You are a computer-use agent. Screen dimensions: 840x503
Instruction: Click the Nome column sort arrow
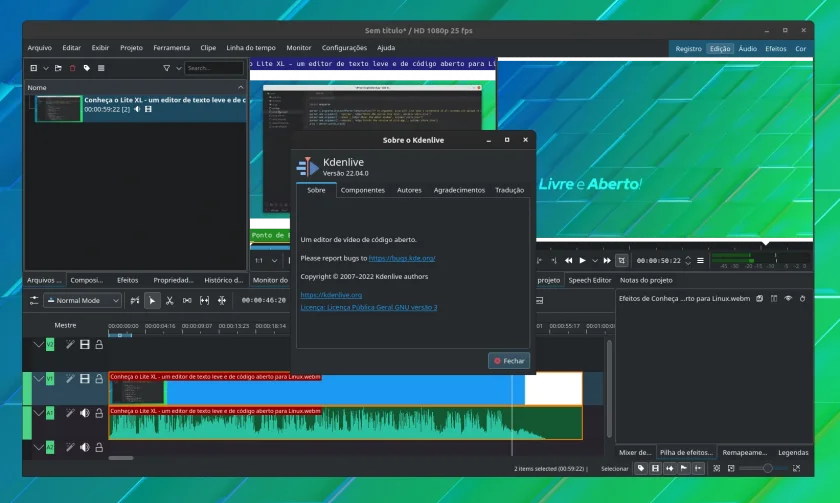[241, 87]
